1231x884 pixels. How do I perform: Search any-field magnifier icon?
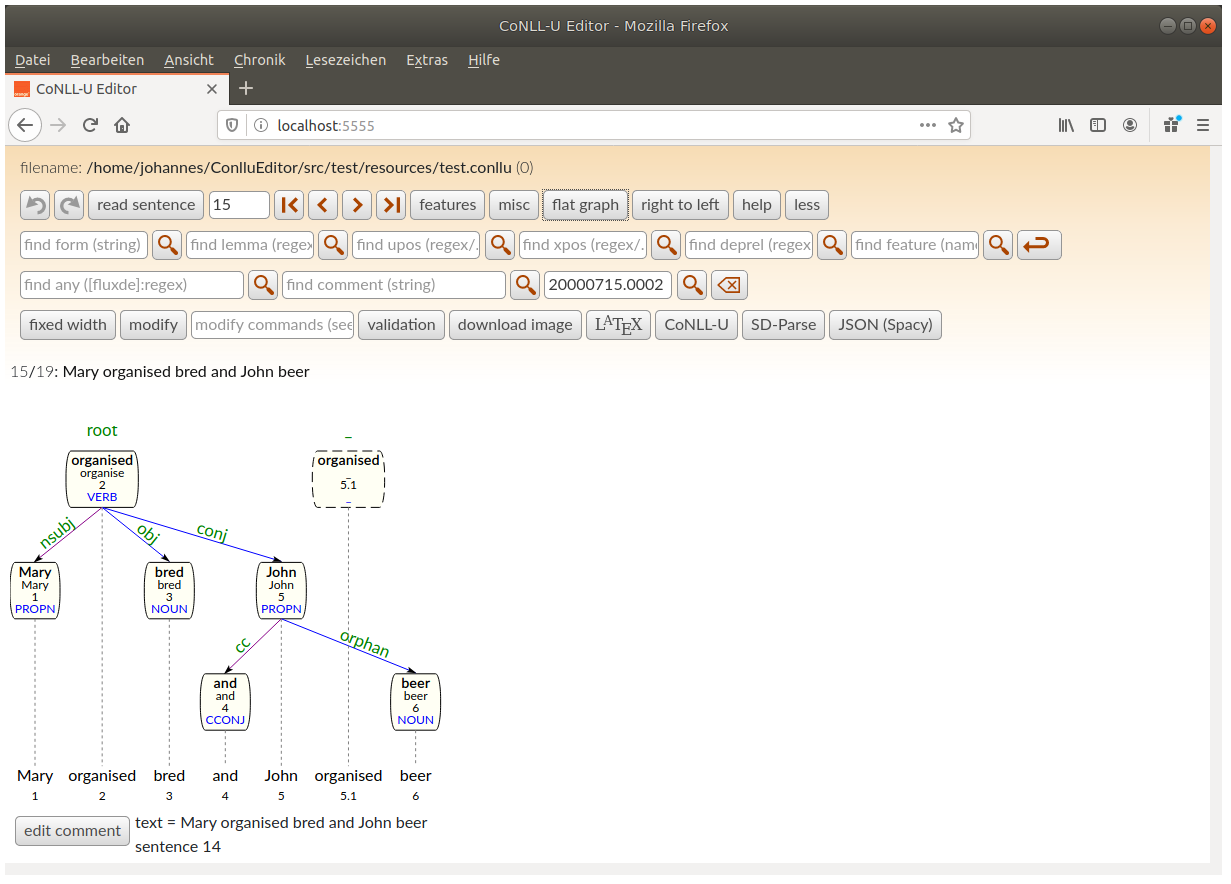pos(263,285)
